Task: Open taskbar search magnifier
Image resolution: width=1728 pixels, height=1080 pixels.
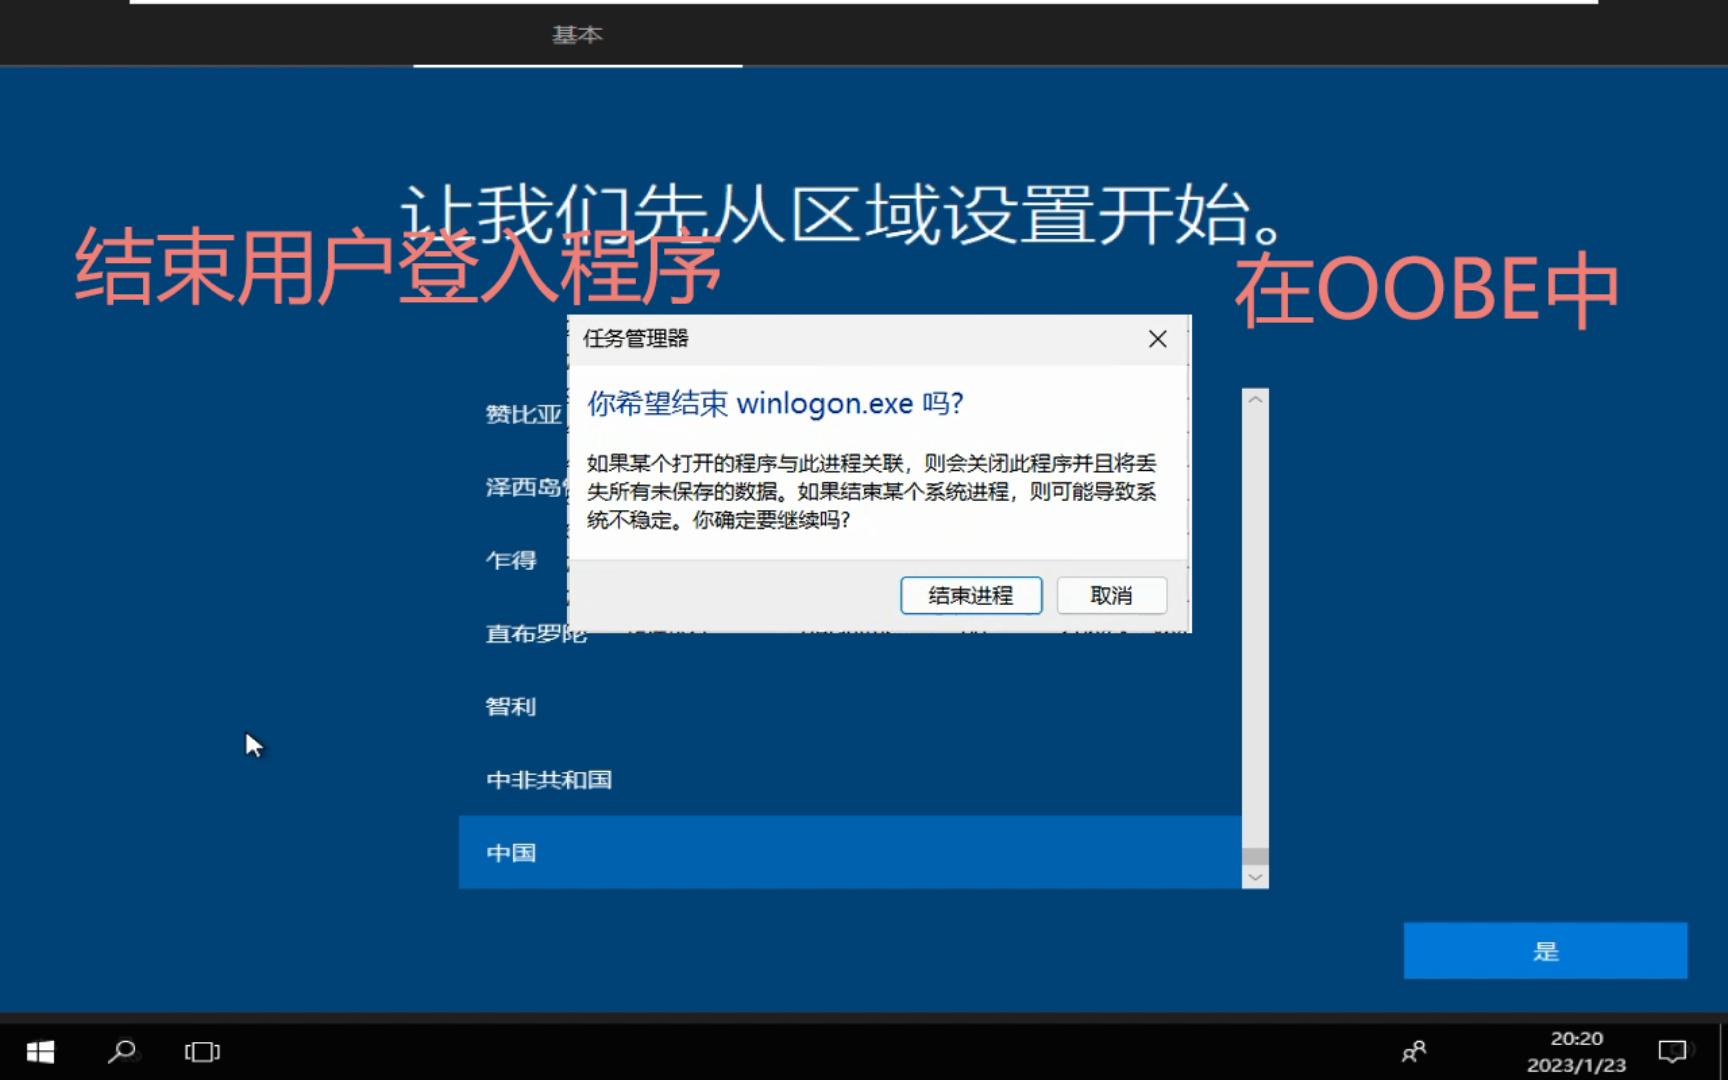Action: click(x=122, y=1051)
